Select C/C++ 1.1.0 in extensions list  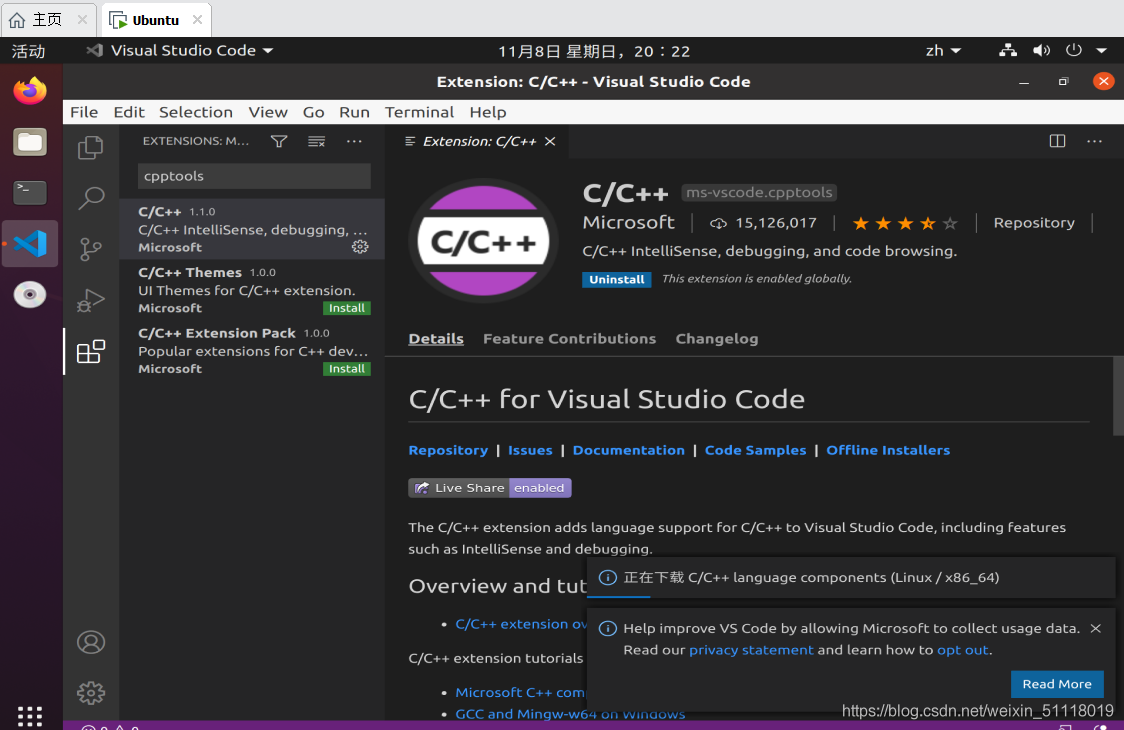[x=252, y=229]
